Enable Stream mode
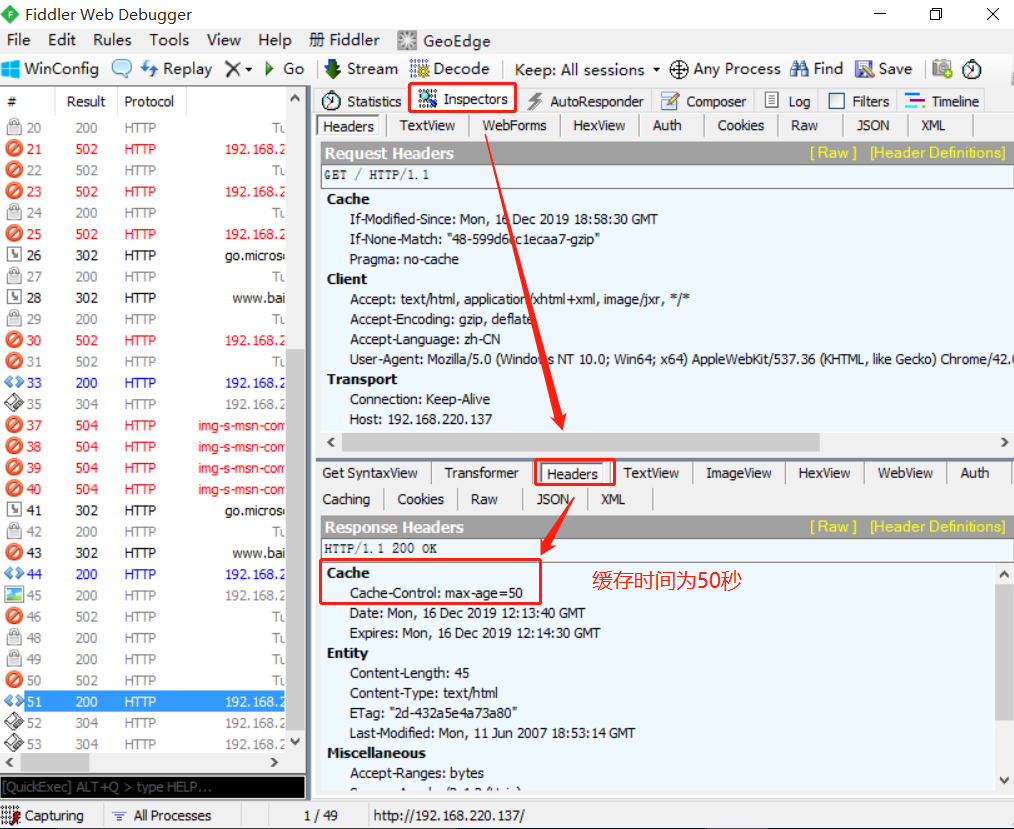The height and width of the screenshot is (829, 1014). (x=361, y=69)
